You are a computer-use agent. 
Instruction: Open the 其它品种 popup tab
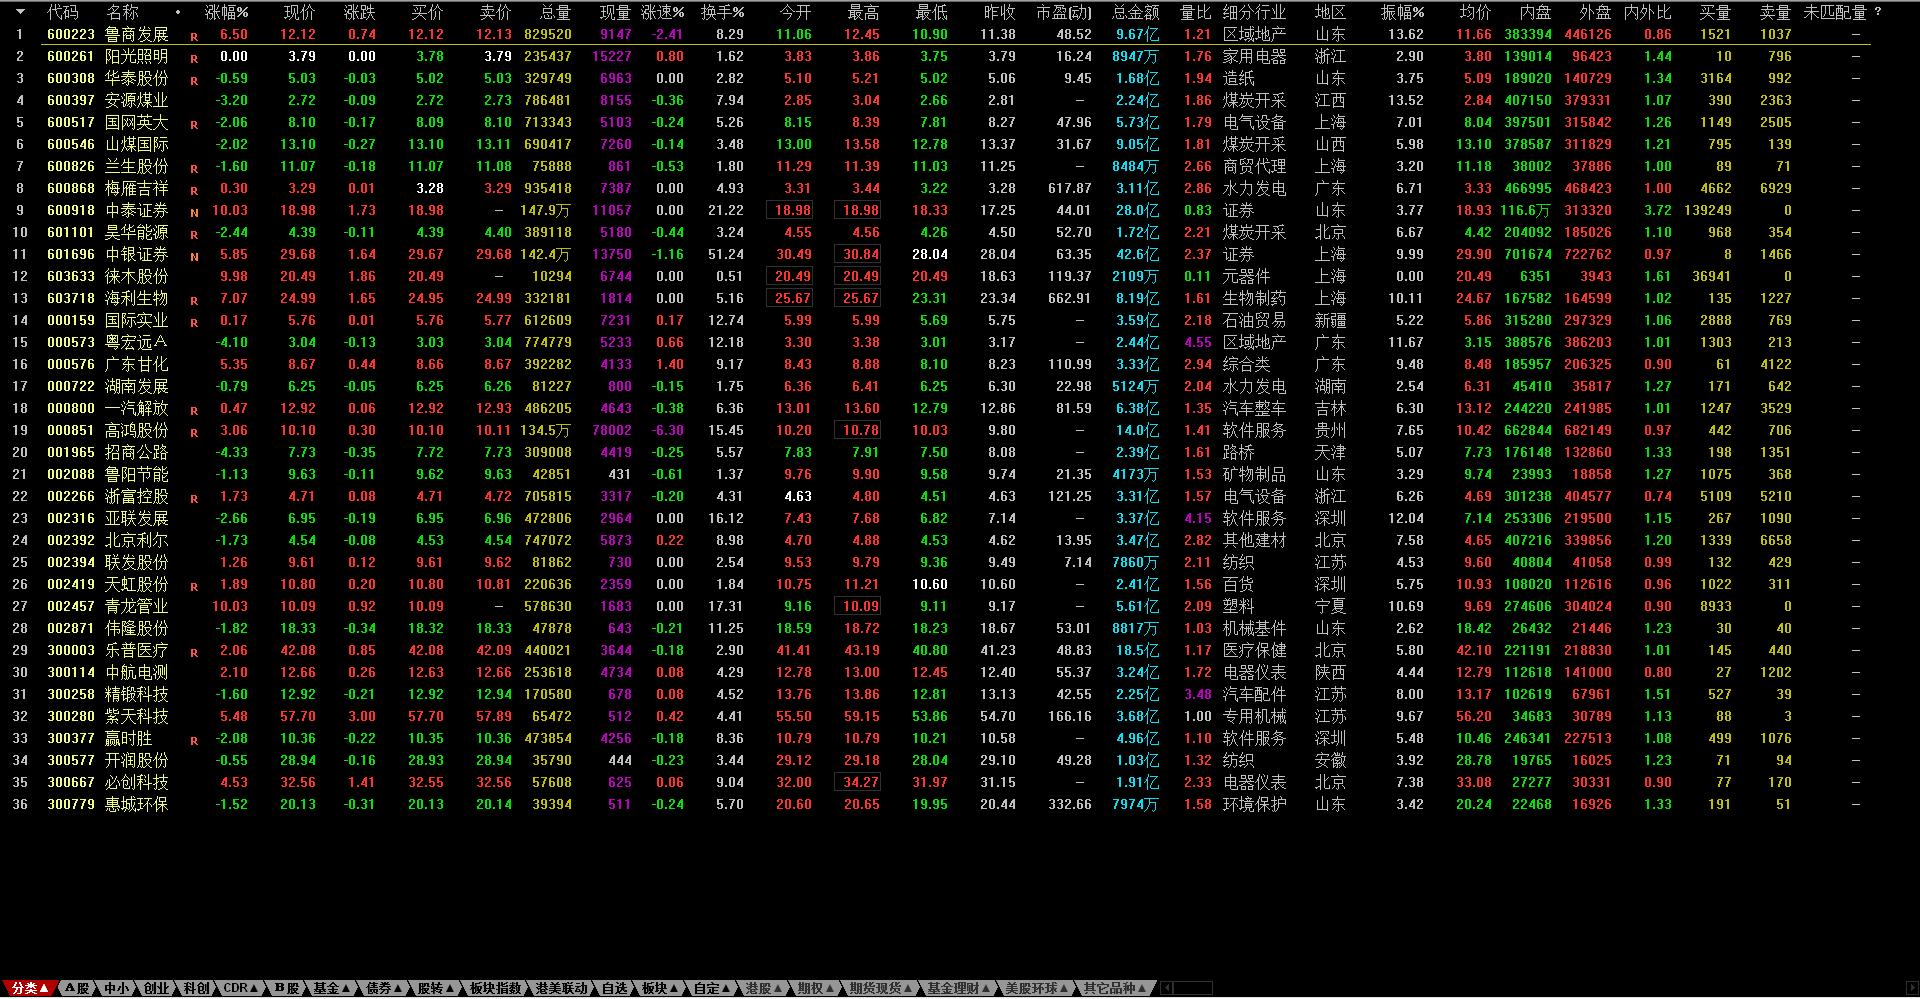[x=1114, y=988]
